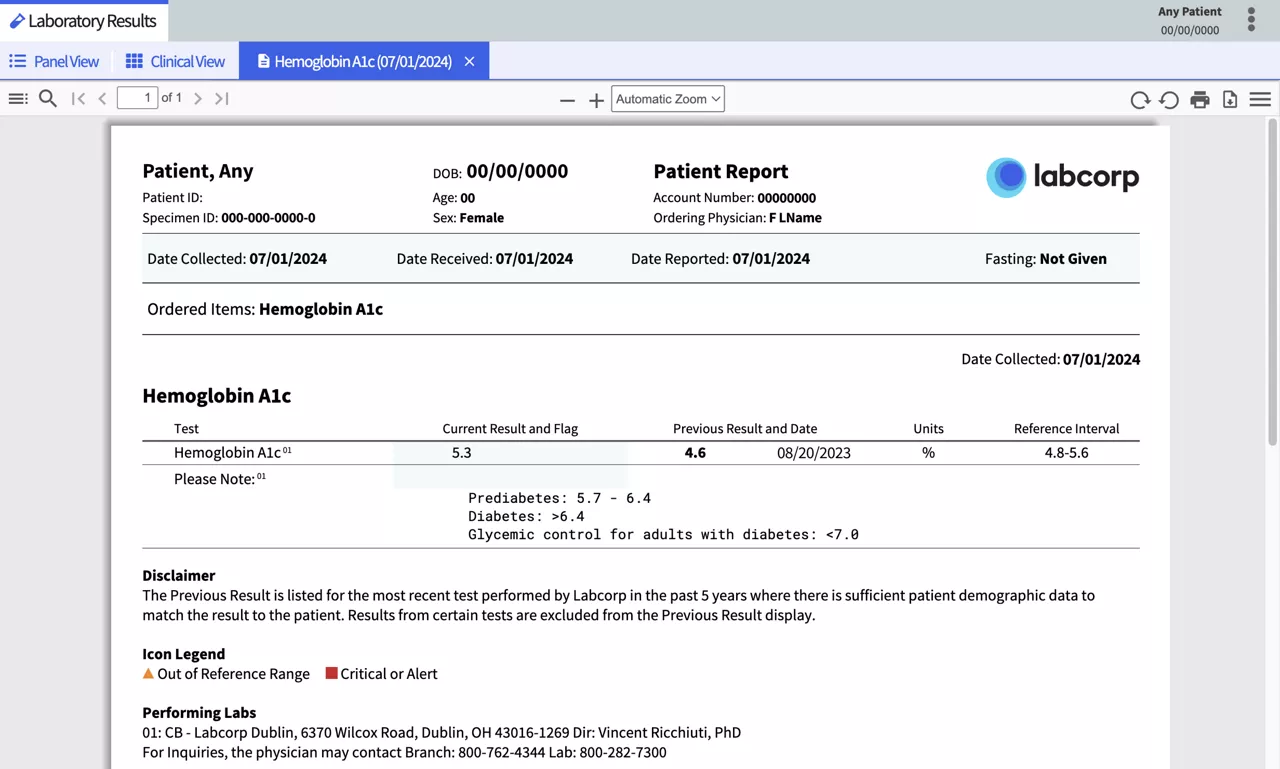Click the Laboratory Results logo
This screenshot has width=1280, height=769.
pos(84,20)
